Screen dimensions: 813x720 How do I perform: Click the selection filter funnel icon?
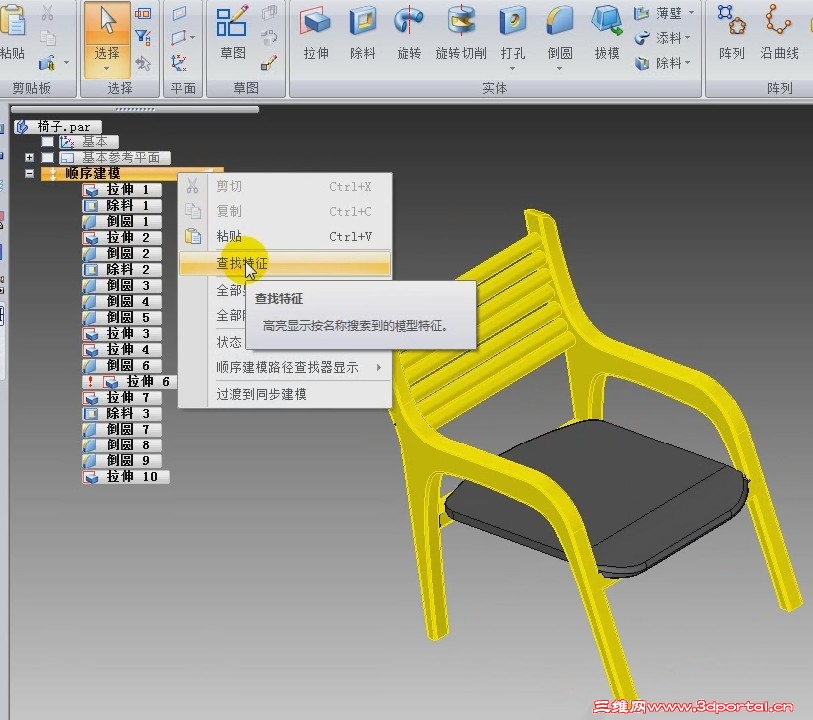(143, 37)
